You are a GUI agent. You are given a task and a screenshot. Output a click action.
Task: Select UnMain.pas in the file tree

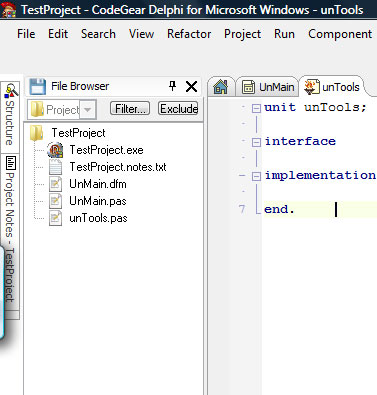[98, 201]
